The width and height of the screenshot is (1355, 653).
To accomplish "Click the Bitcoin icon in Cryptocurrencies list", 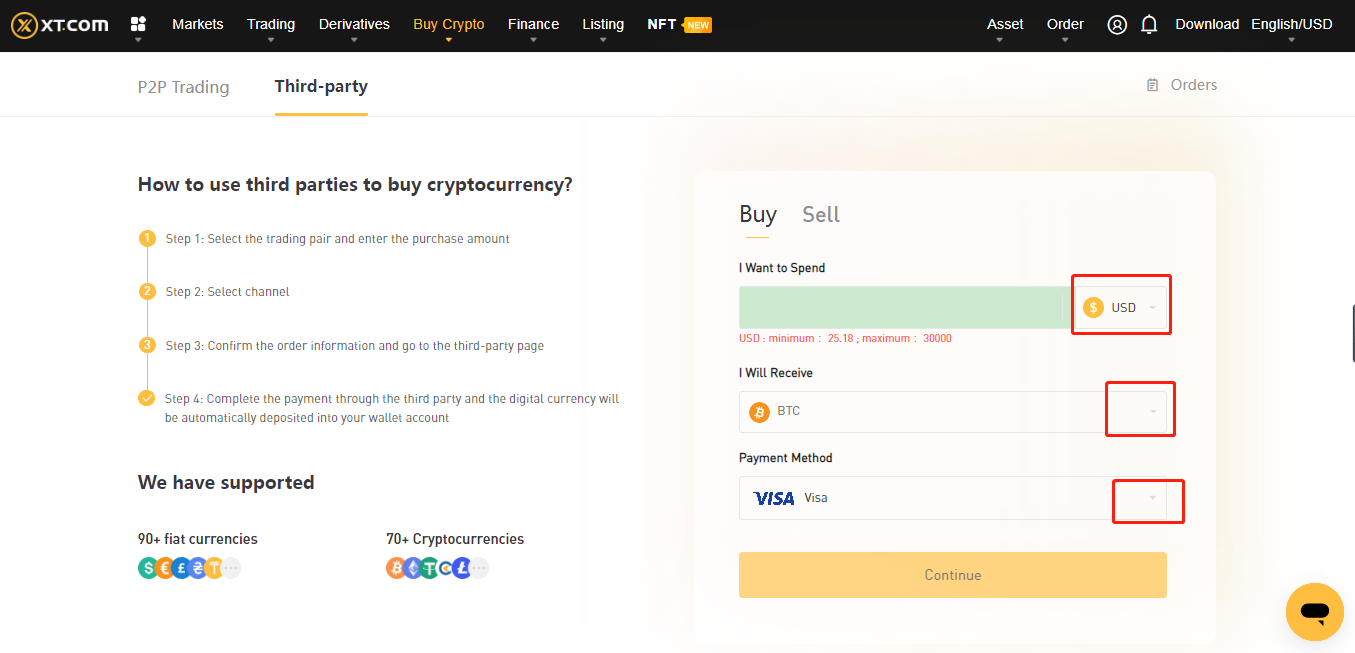I will [x=394, y=567].
